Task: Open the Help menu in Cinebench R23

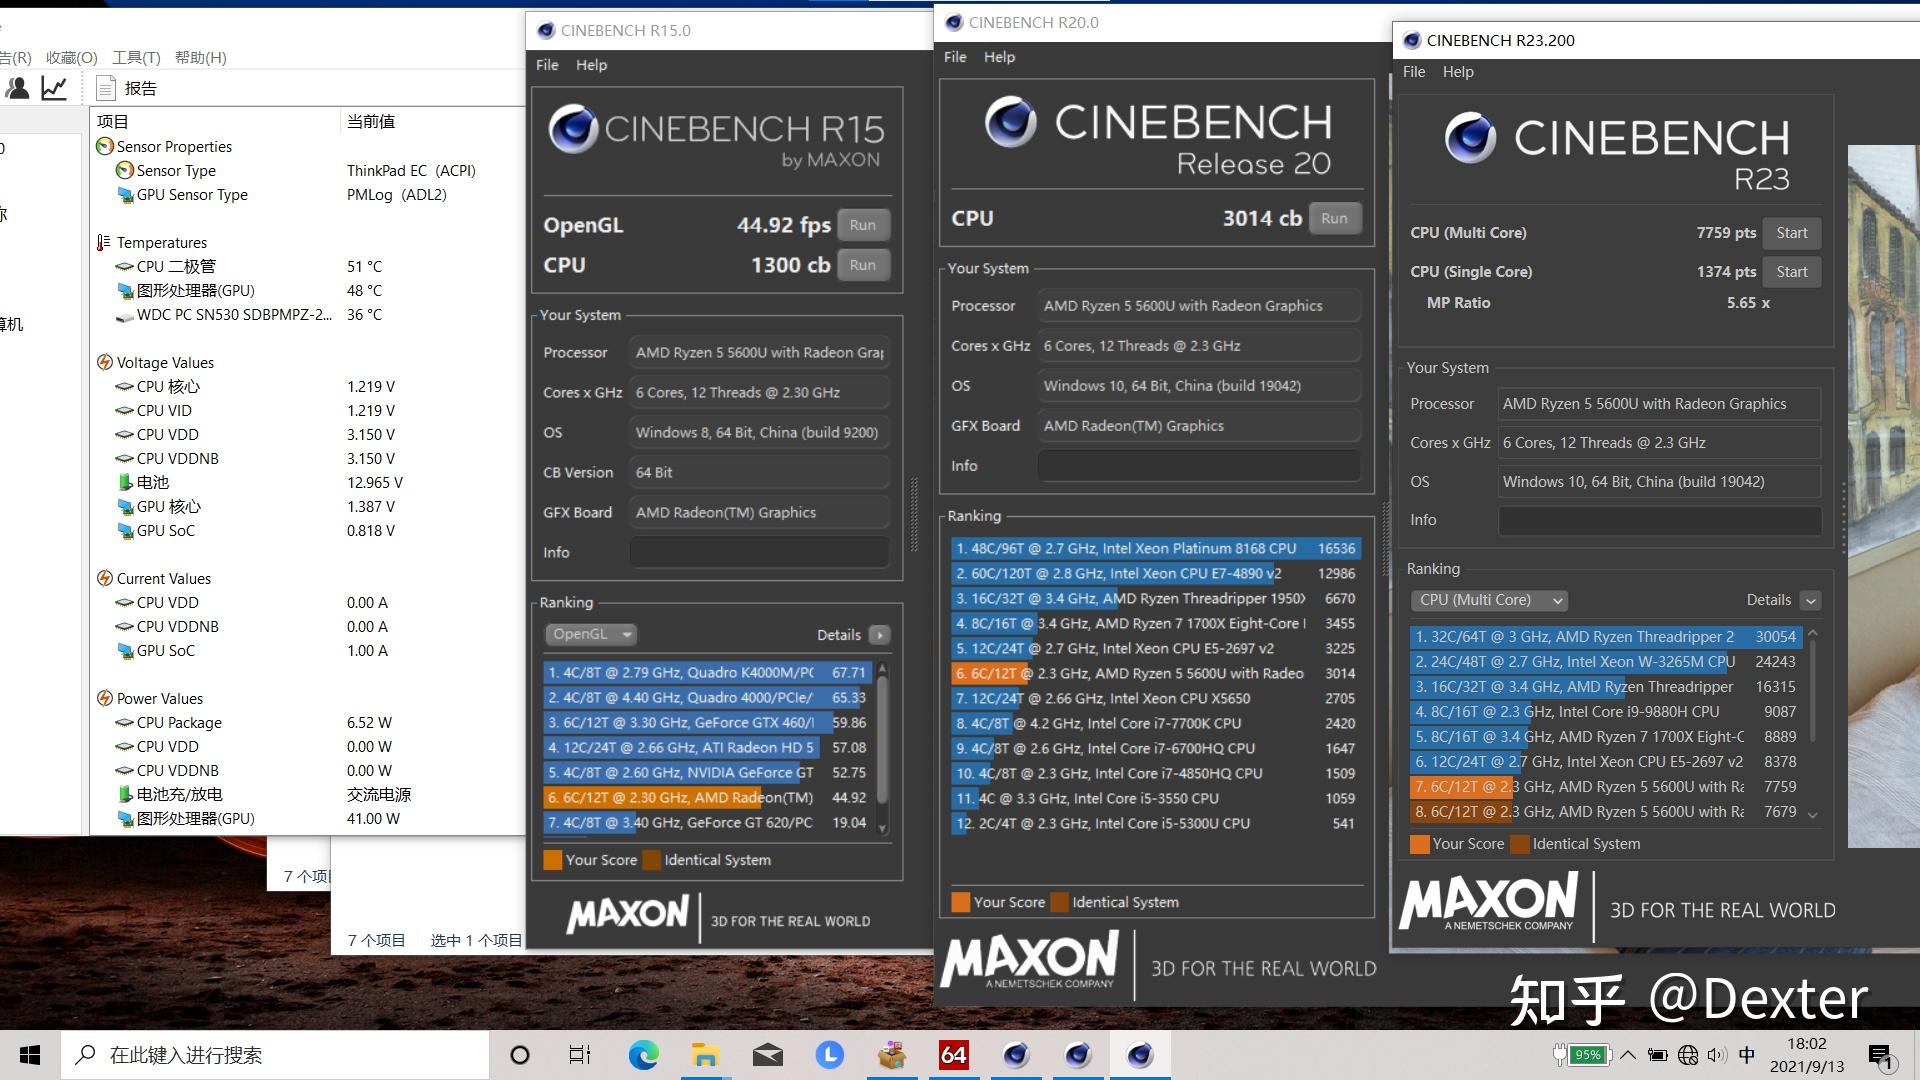Action: pyautogui.click(x=1457, y=72)
